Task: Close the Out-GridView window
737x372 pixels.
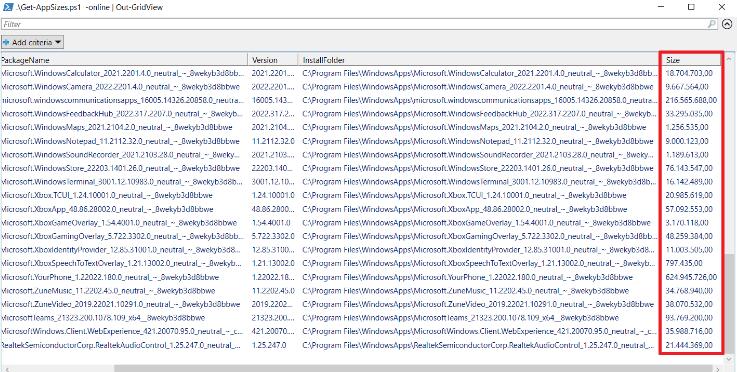Action: [721, 7]
